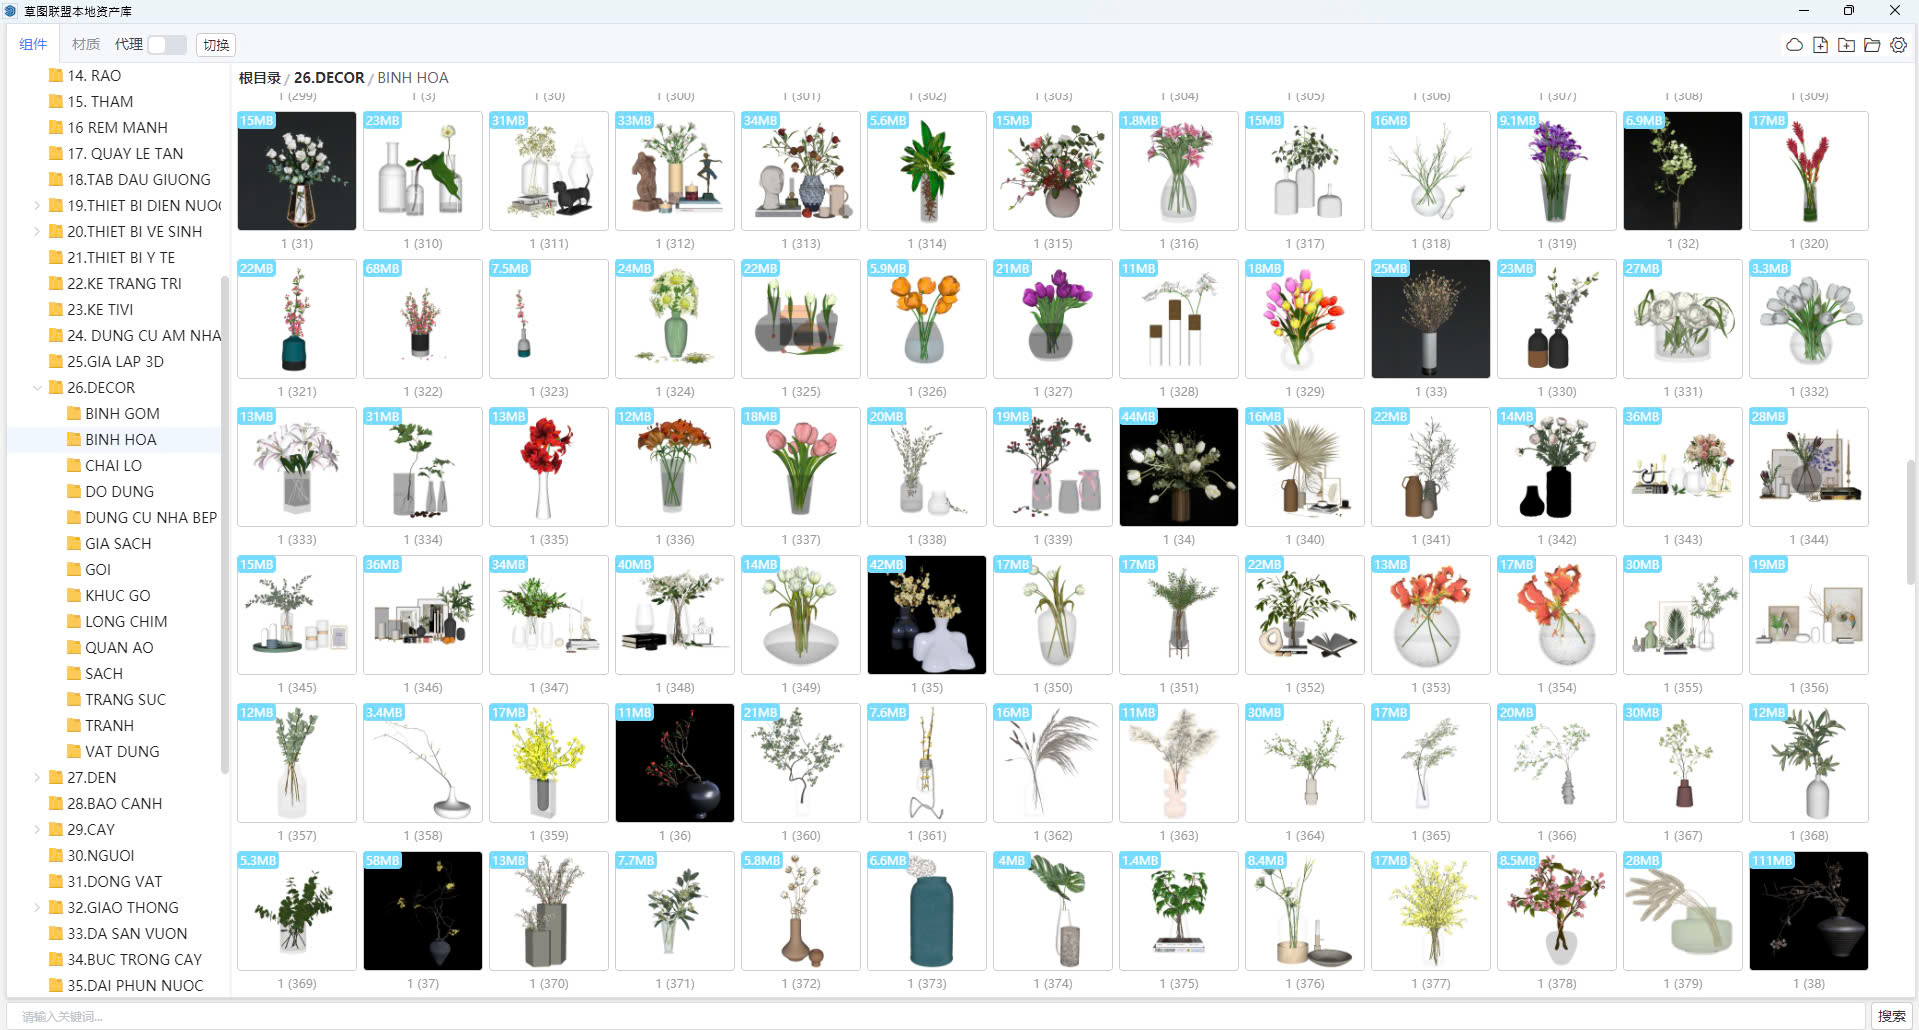The height and width of the screenshot is (1030, 1919).
Task: Expand the 19.THIET BI DIEN folder
Action: (38, 205)
